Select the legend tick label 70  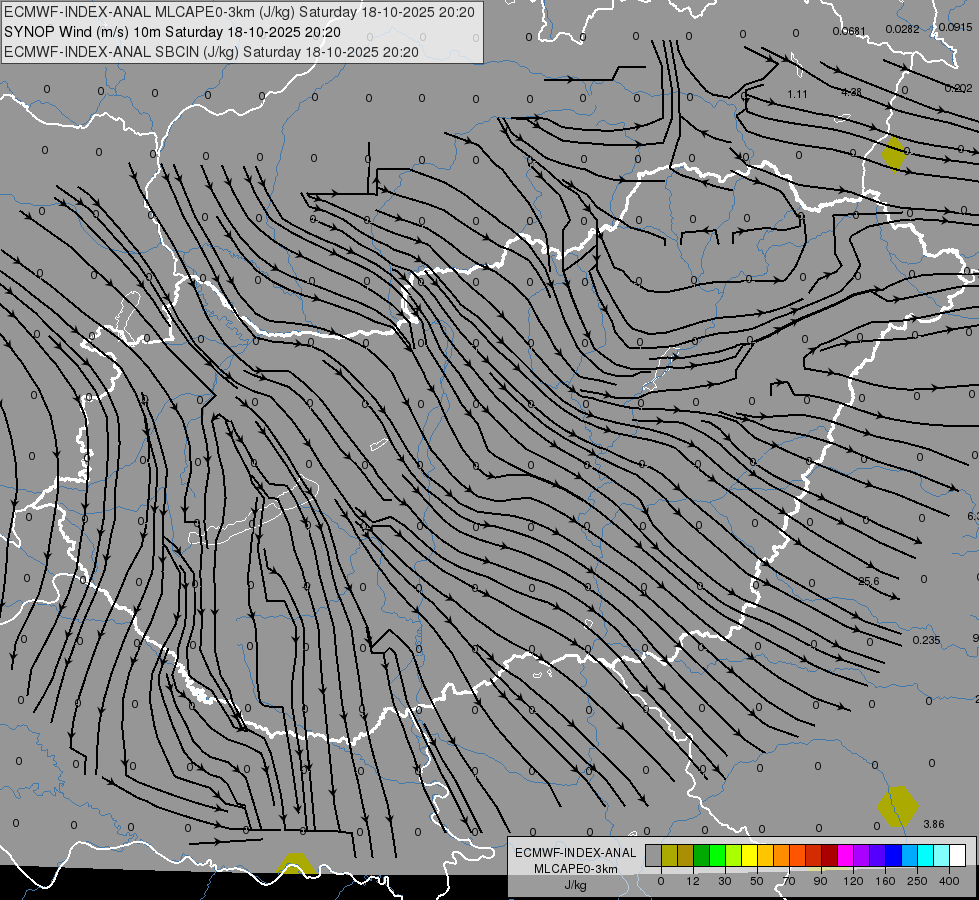point(789,881)
